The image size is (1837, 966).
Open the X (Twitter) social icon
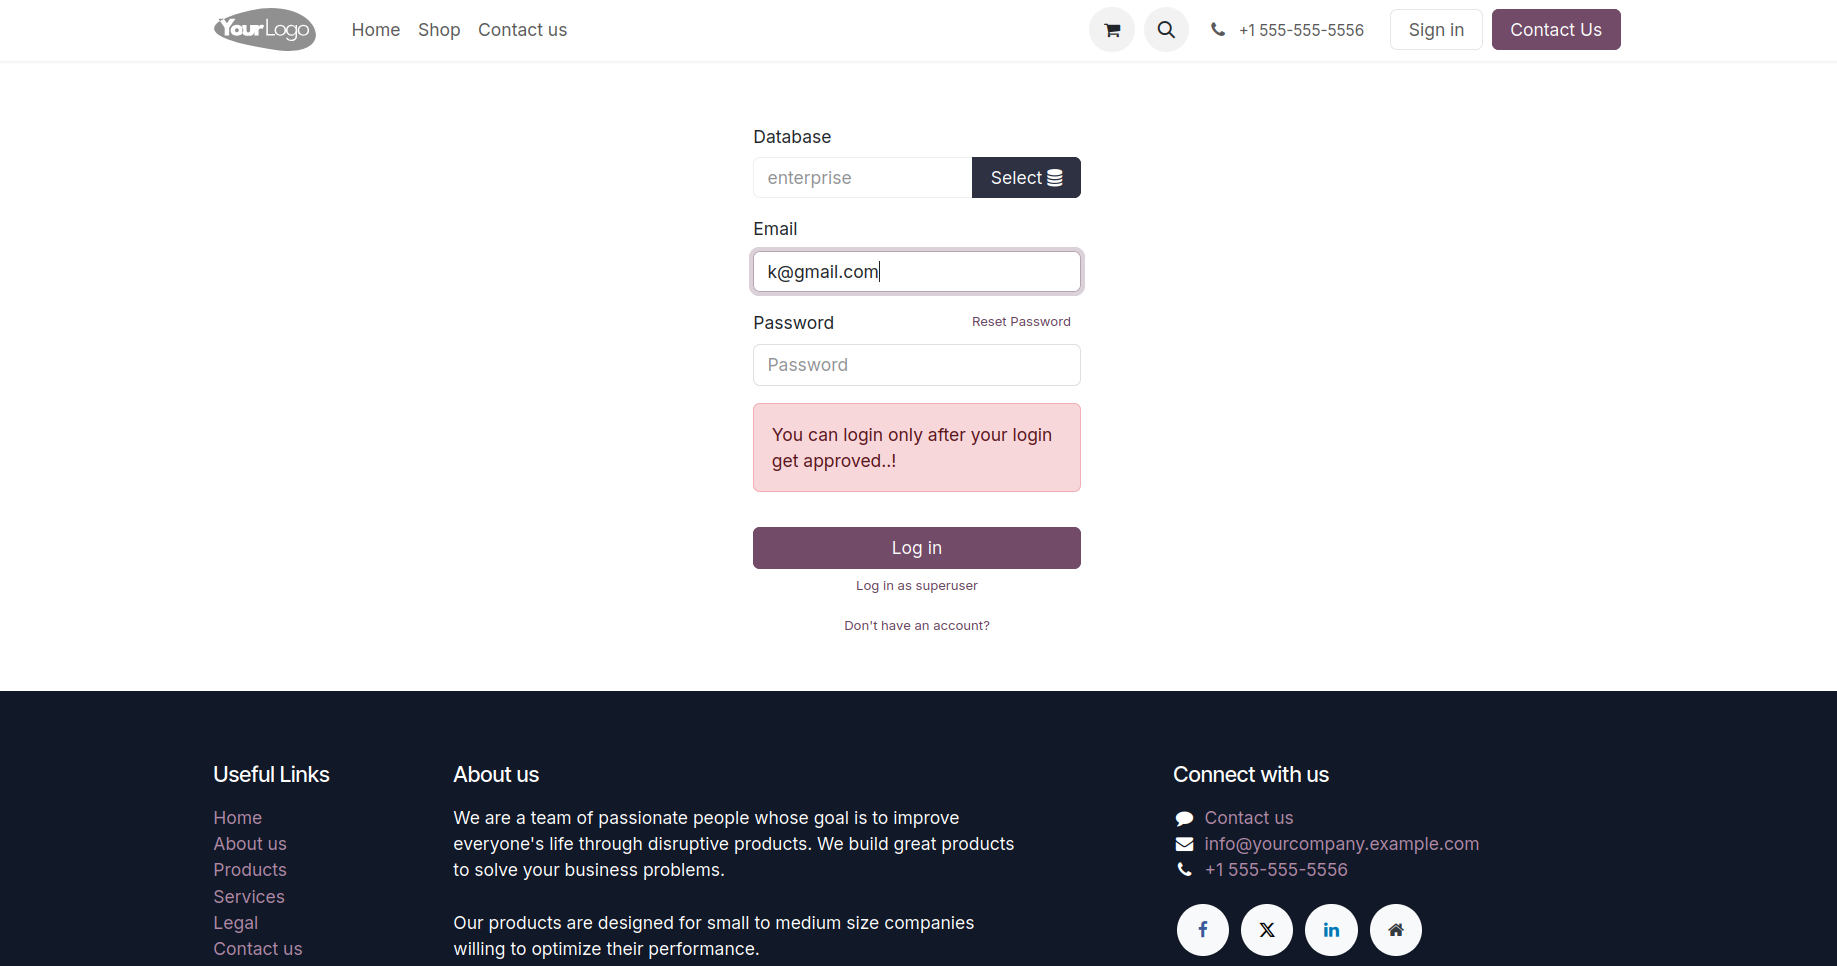[1266, 930]
